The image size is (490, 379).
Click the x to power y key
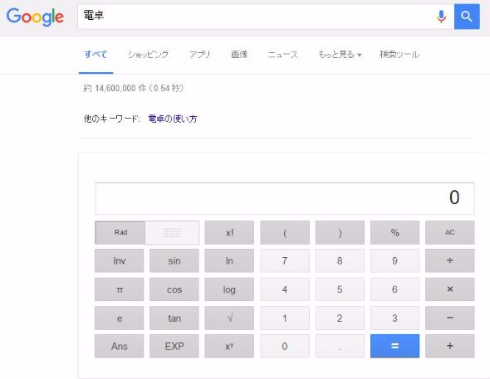pos(229,346)
